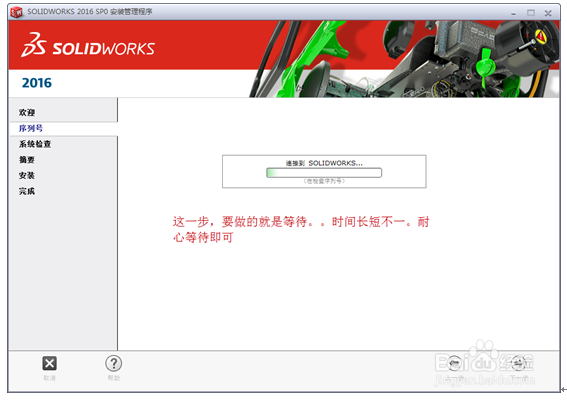Click the Back arrow icon
567x400 pixels.
(454, 363)
